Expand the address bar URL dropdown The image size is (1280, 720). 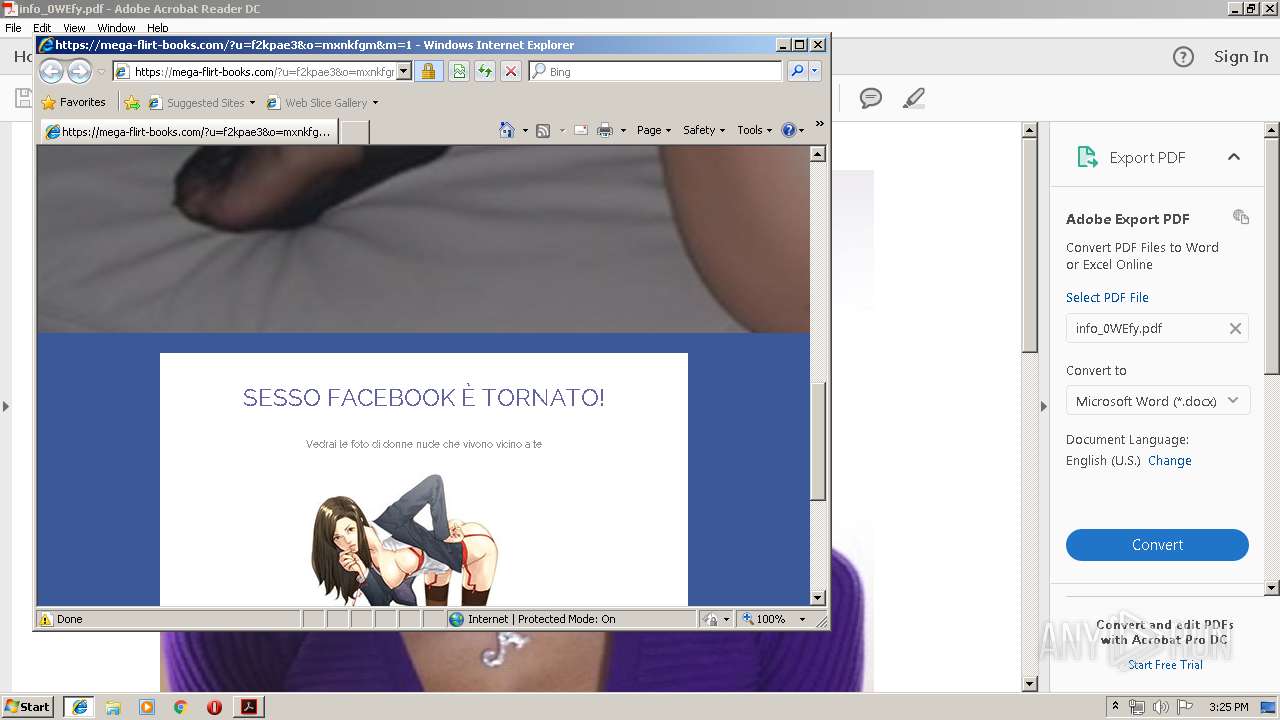point(404,71)
